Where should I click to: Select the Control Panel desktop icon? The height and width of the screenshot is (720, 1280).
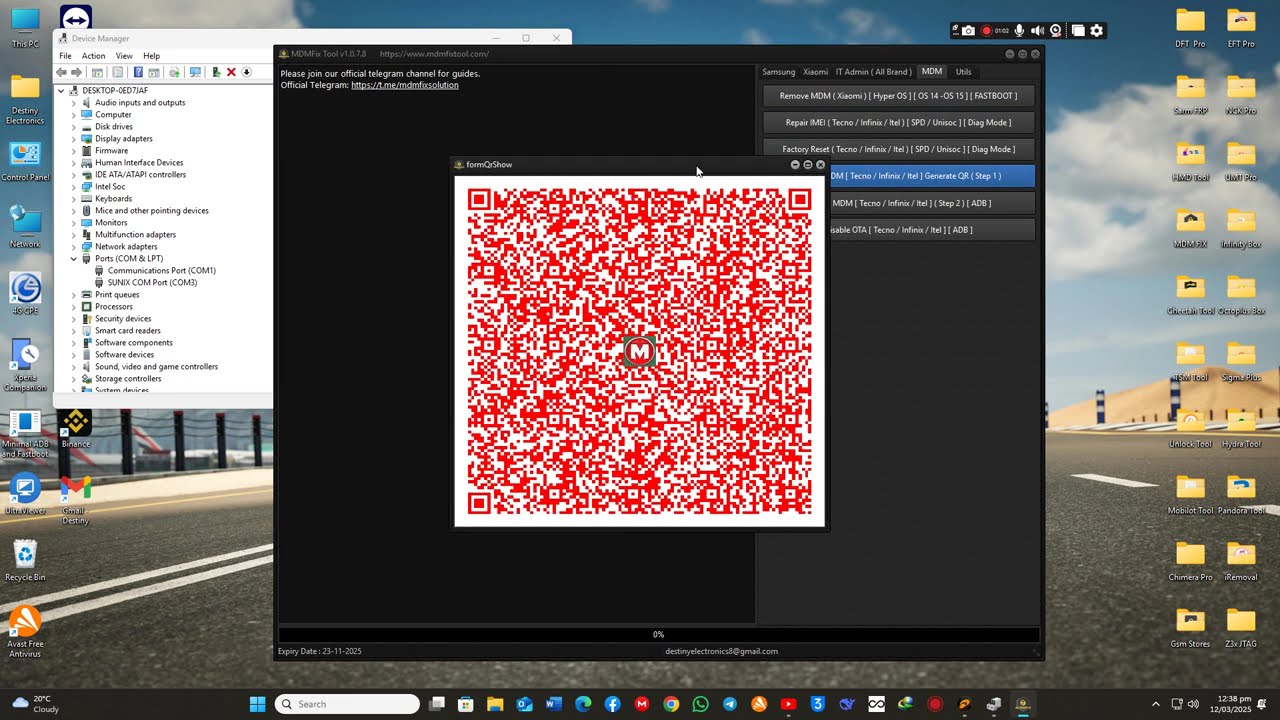coord(25,162)
